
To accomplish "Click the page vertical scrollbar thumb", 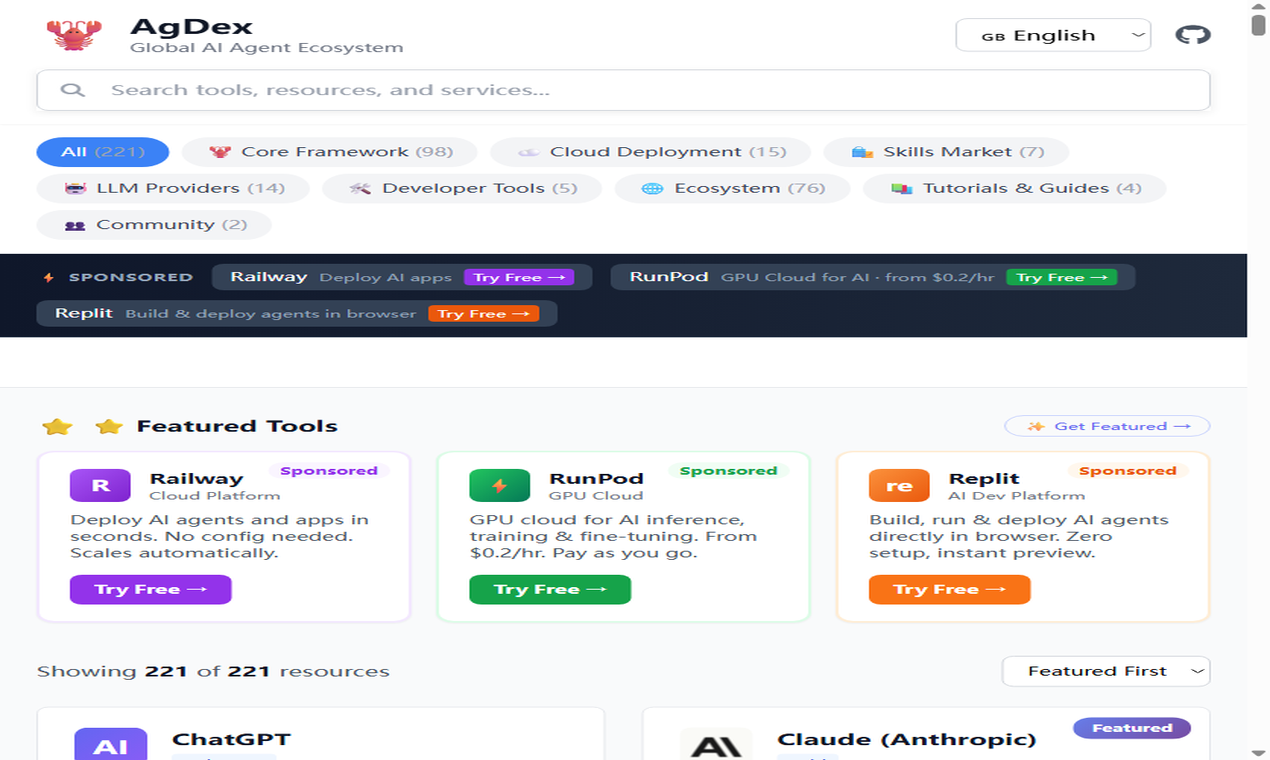I will click(x=1259, y=24).
